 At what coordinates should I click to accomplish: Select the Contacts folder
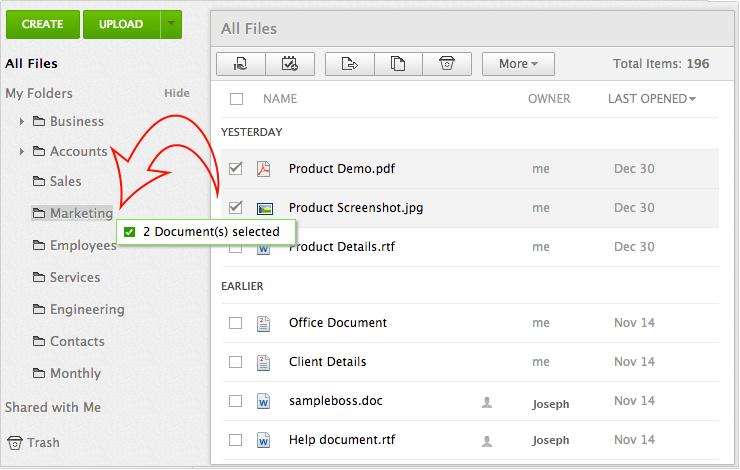click(77, 341)
